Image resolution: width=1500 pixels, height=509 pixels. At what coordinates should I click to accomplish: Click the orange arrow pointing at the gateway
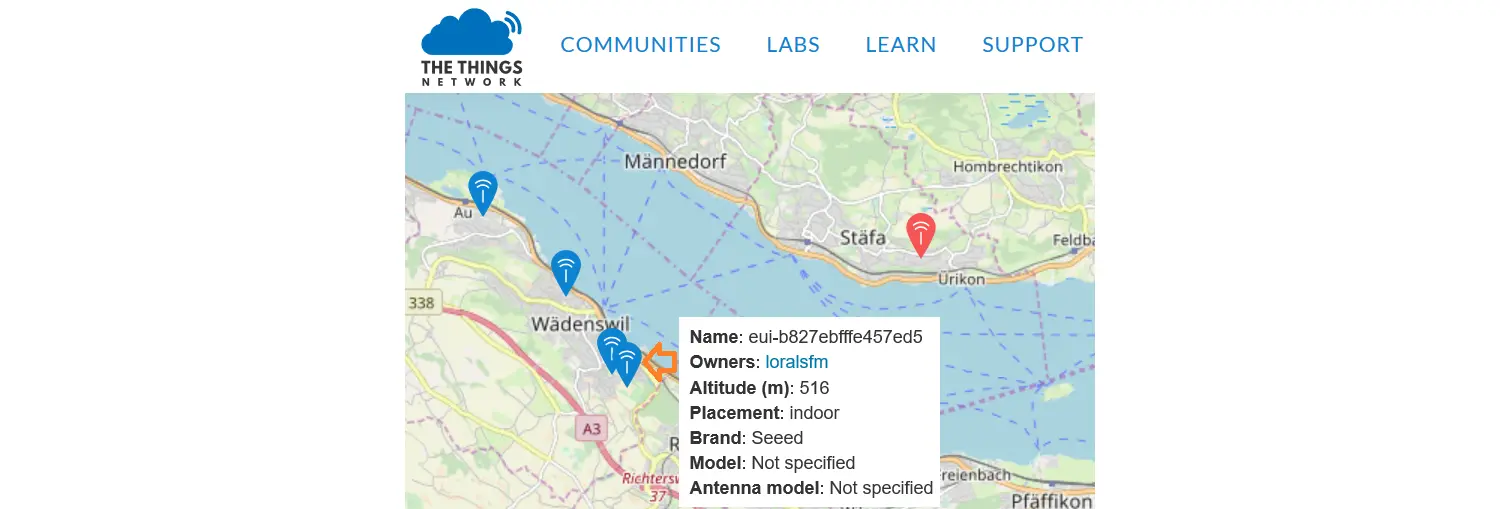[660, 362]
